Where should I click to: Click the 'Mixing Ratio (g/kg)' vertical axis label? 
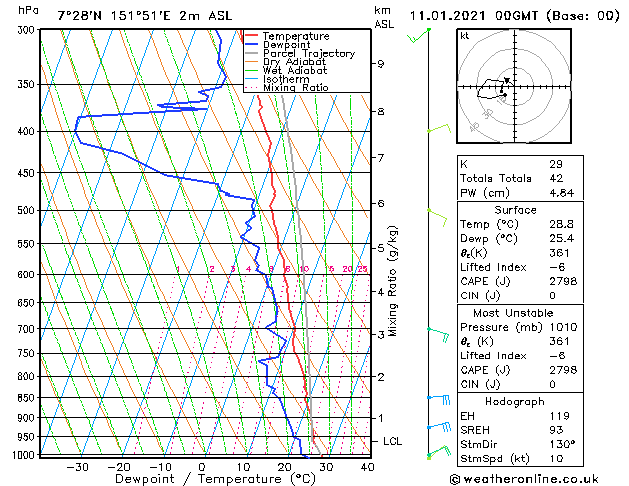[392, 281]
